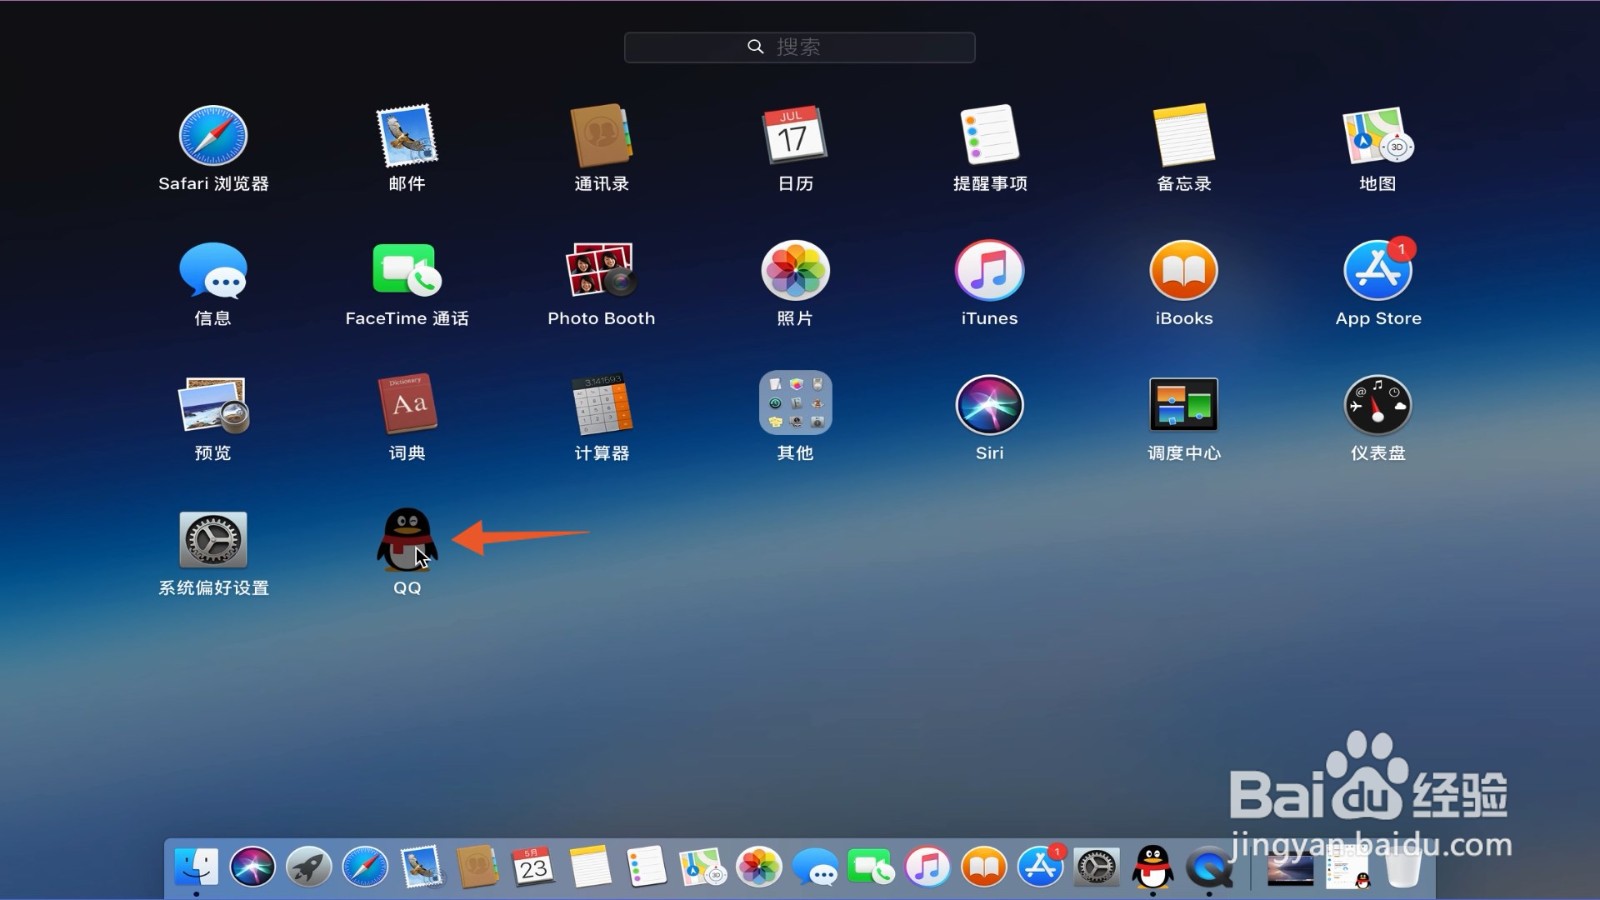The height and width of the screenshot is (900, 1600).
Task: Click the 搜索 search field
Action: pos(799,47)
